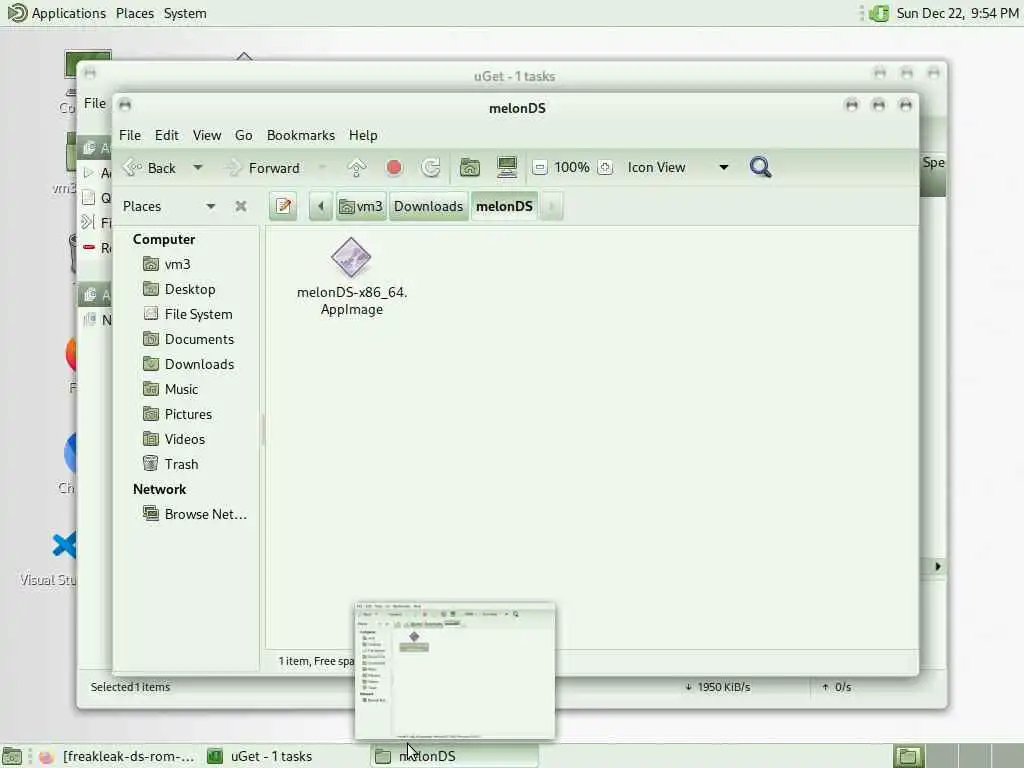Toggle text-based location entry icon
The height and width of the screenshot is (768, 1024).
pyautogui.click(x=283, y=206)
